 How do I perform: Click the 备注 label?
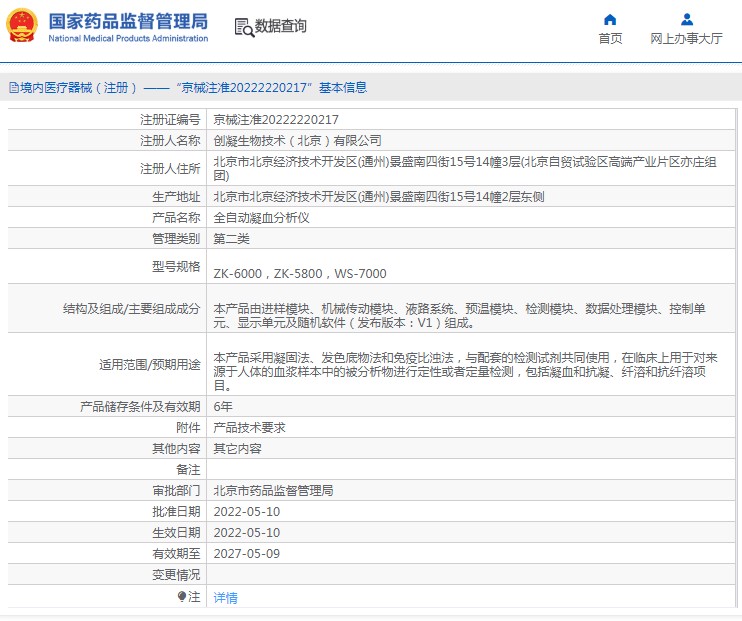[x=188, y=470]
